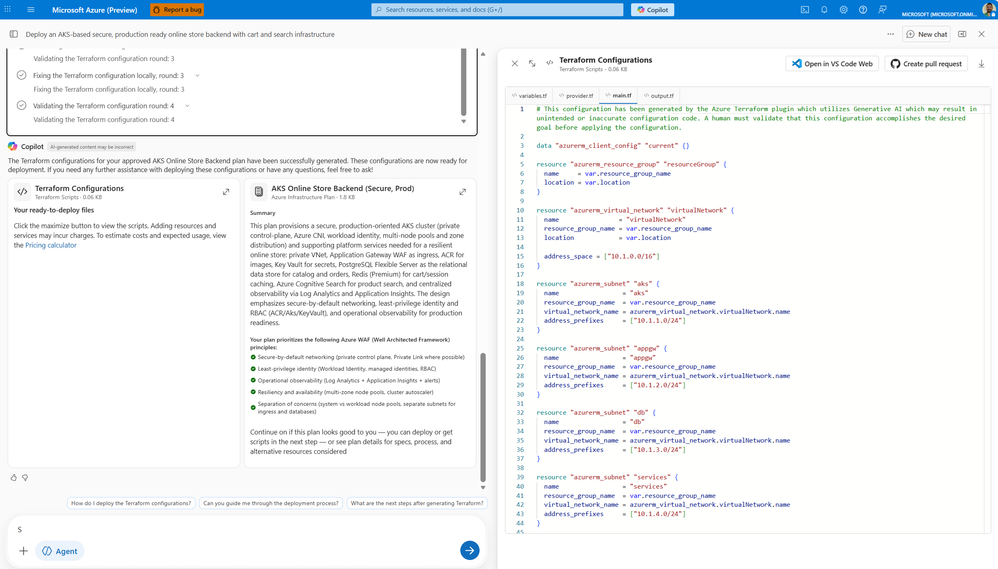Download the Terraform scripts
Viewport: 998px width, 569px height.
click(981, 64)
